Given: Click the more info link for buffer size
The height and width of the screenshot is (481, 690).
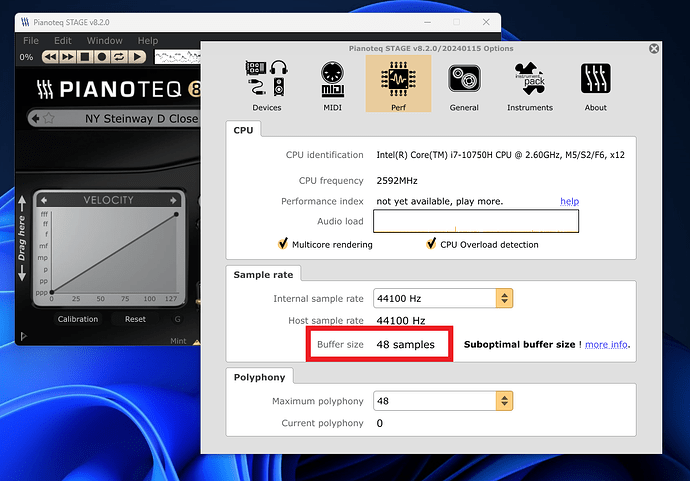Looking at the screenshot, I should click(606, 345).
